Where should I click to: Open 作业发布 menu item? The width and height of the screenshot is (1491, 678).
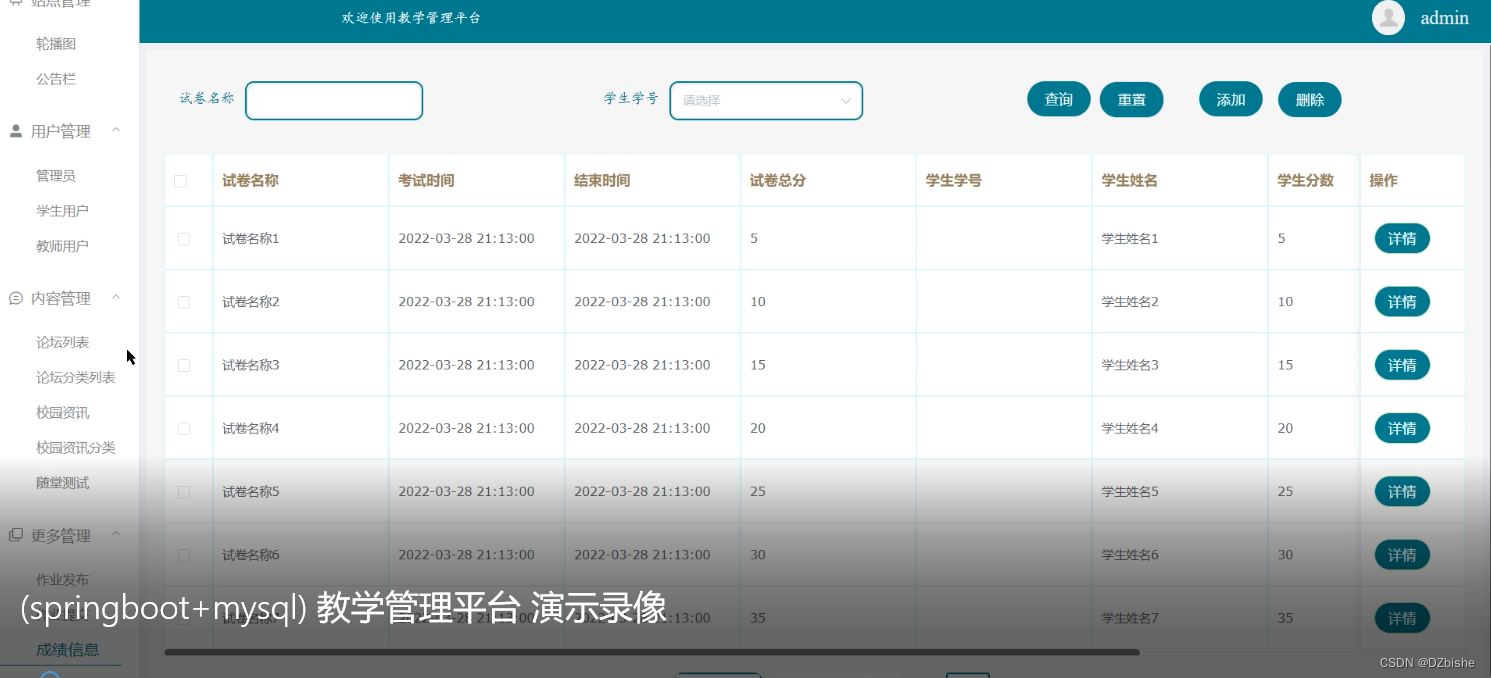tap(62, 579)
